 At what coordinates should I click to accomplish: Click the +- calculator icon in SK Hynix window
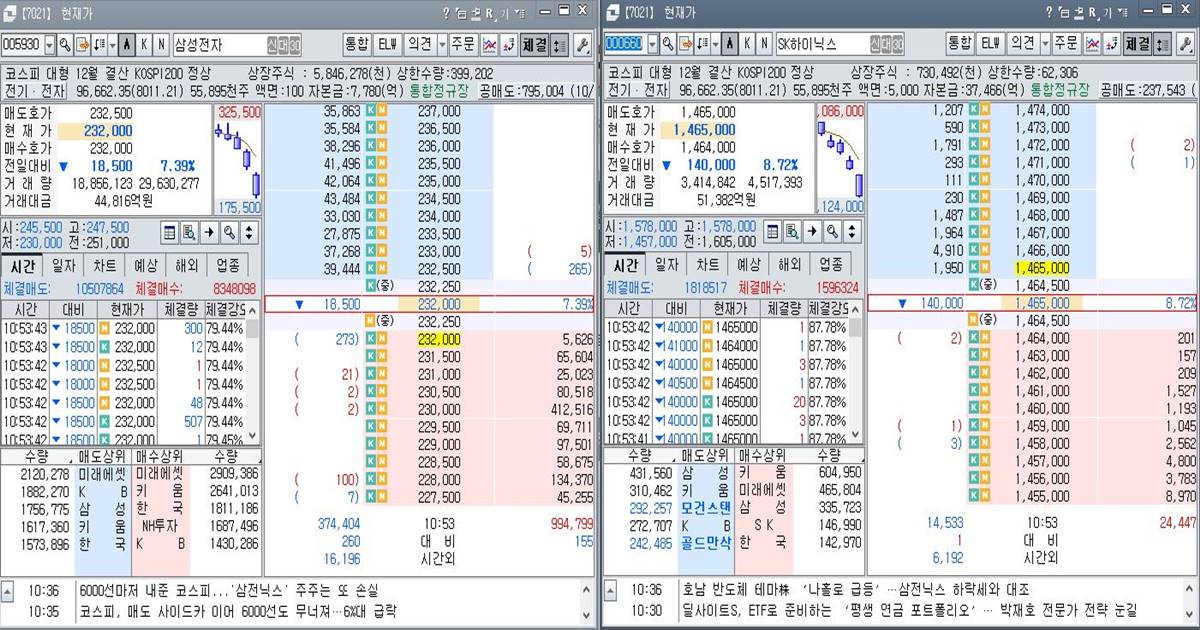pyautogui.click(x=1110, y=45)
